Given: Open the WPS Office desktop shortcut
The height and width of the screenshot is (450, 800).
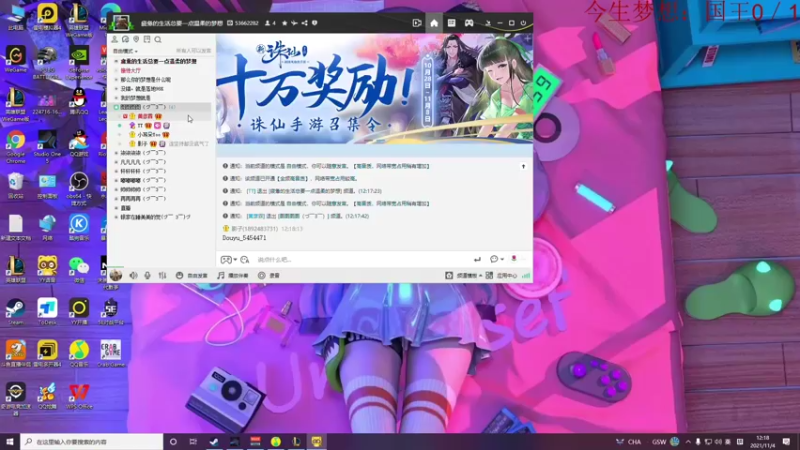Looking at the screenshot, I should [x=79, y=396].
